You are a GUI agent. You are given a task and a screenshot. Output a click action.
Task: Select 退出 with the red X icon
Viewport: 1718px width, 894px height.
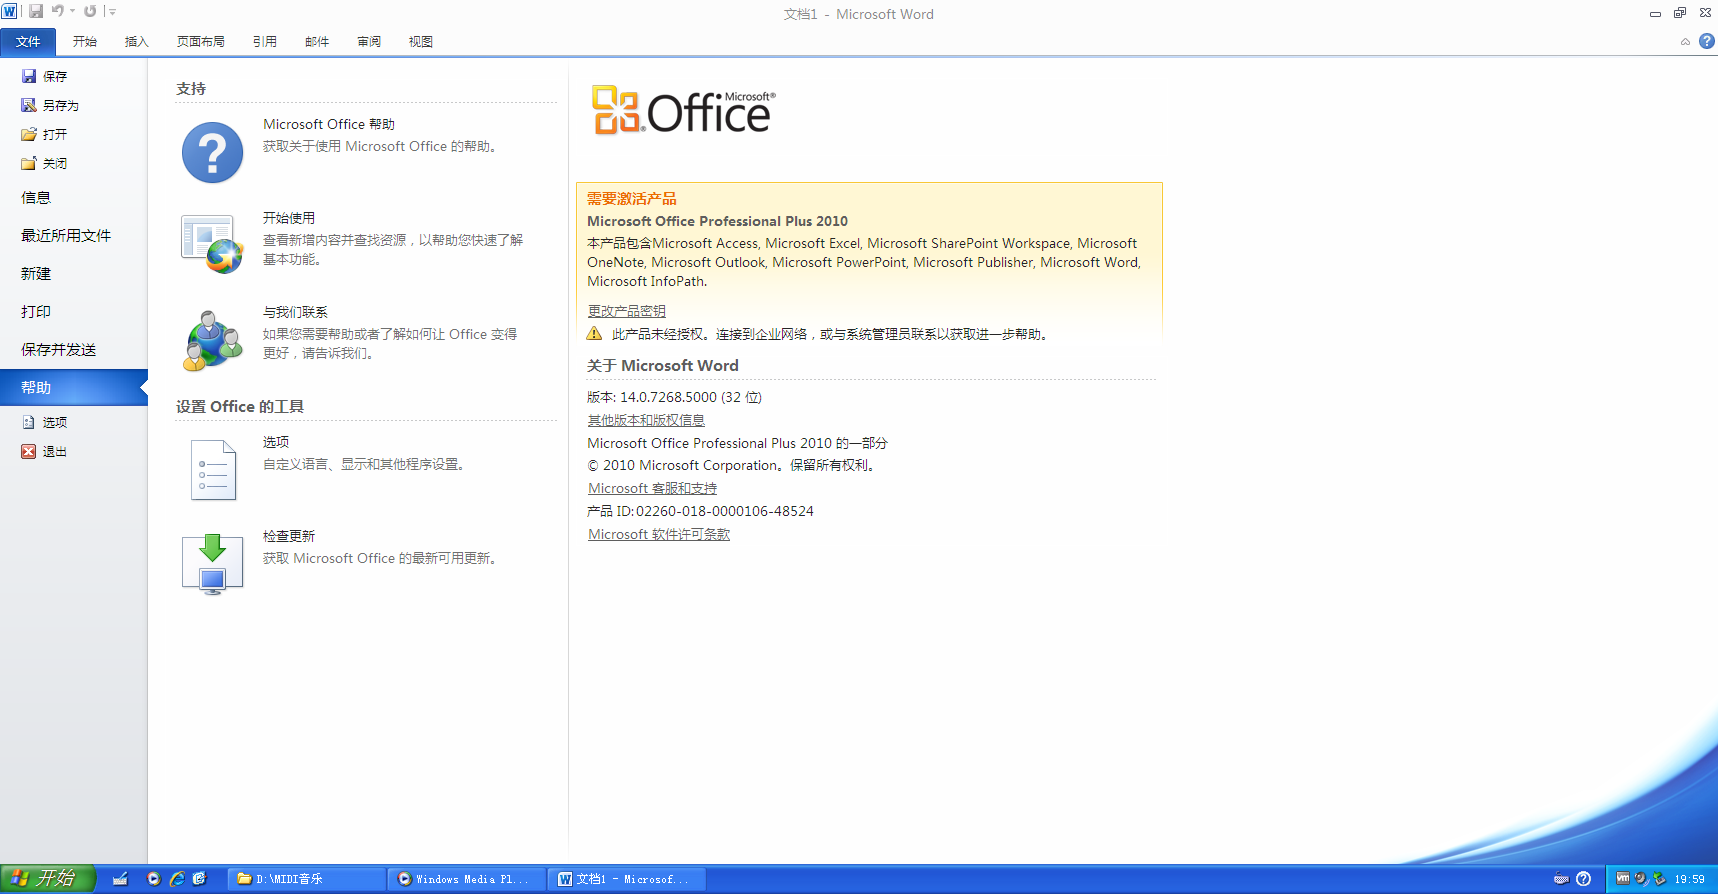pos(54,452)
